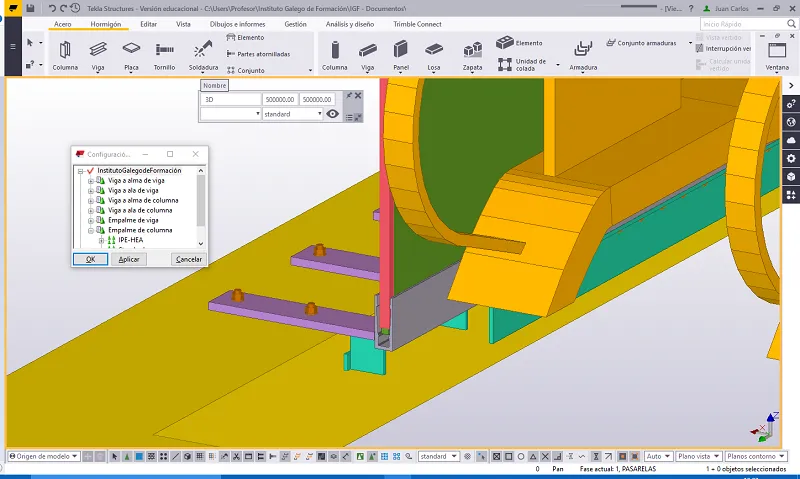Viewport: 800px width, 479px height.
Task: Toggle snap to centers circle switch
Action: pyautogui.click(x=520, y=456)
